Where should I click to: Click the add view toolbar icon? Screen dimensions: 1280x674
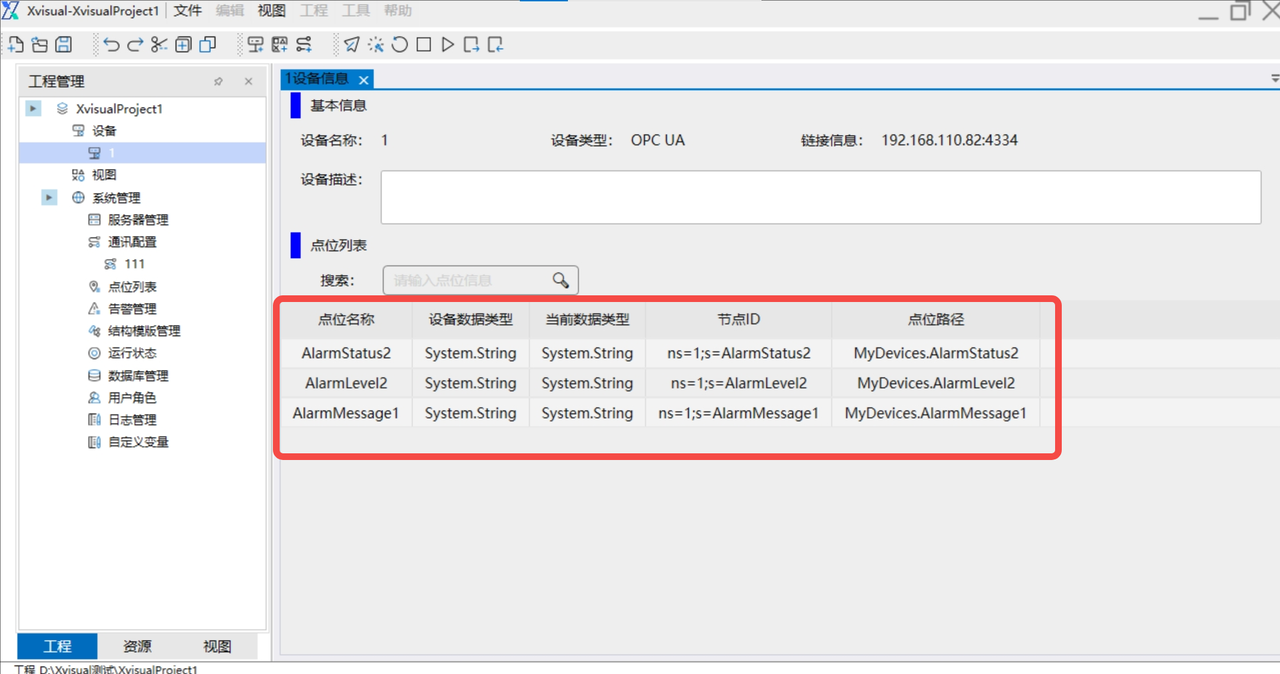click(279, 44)
